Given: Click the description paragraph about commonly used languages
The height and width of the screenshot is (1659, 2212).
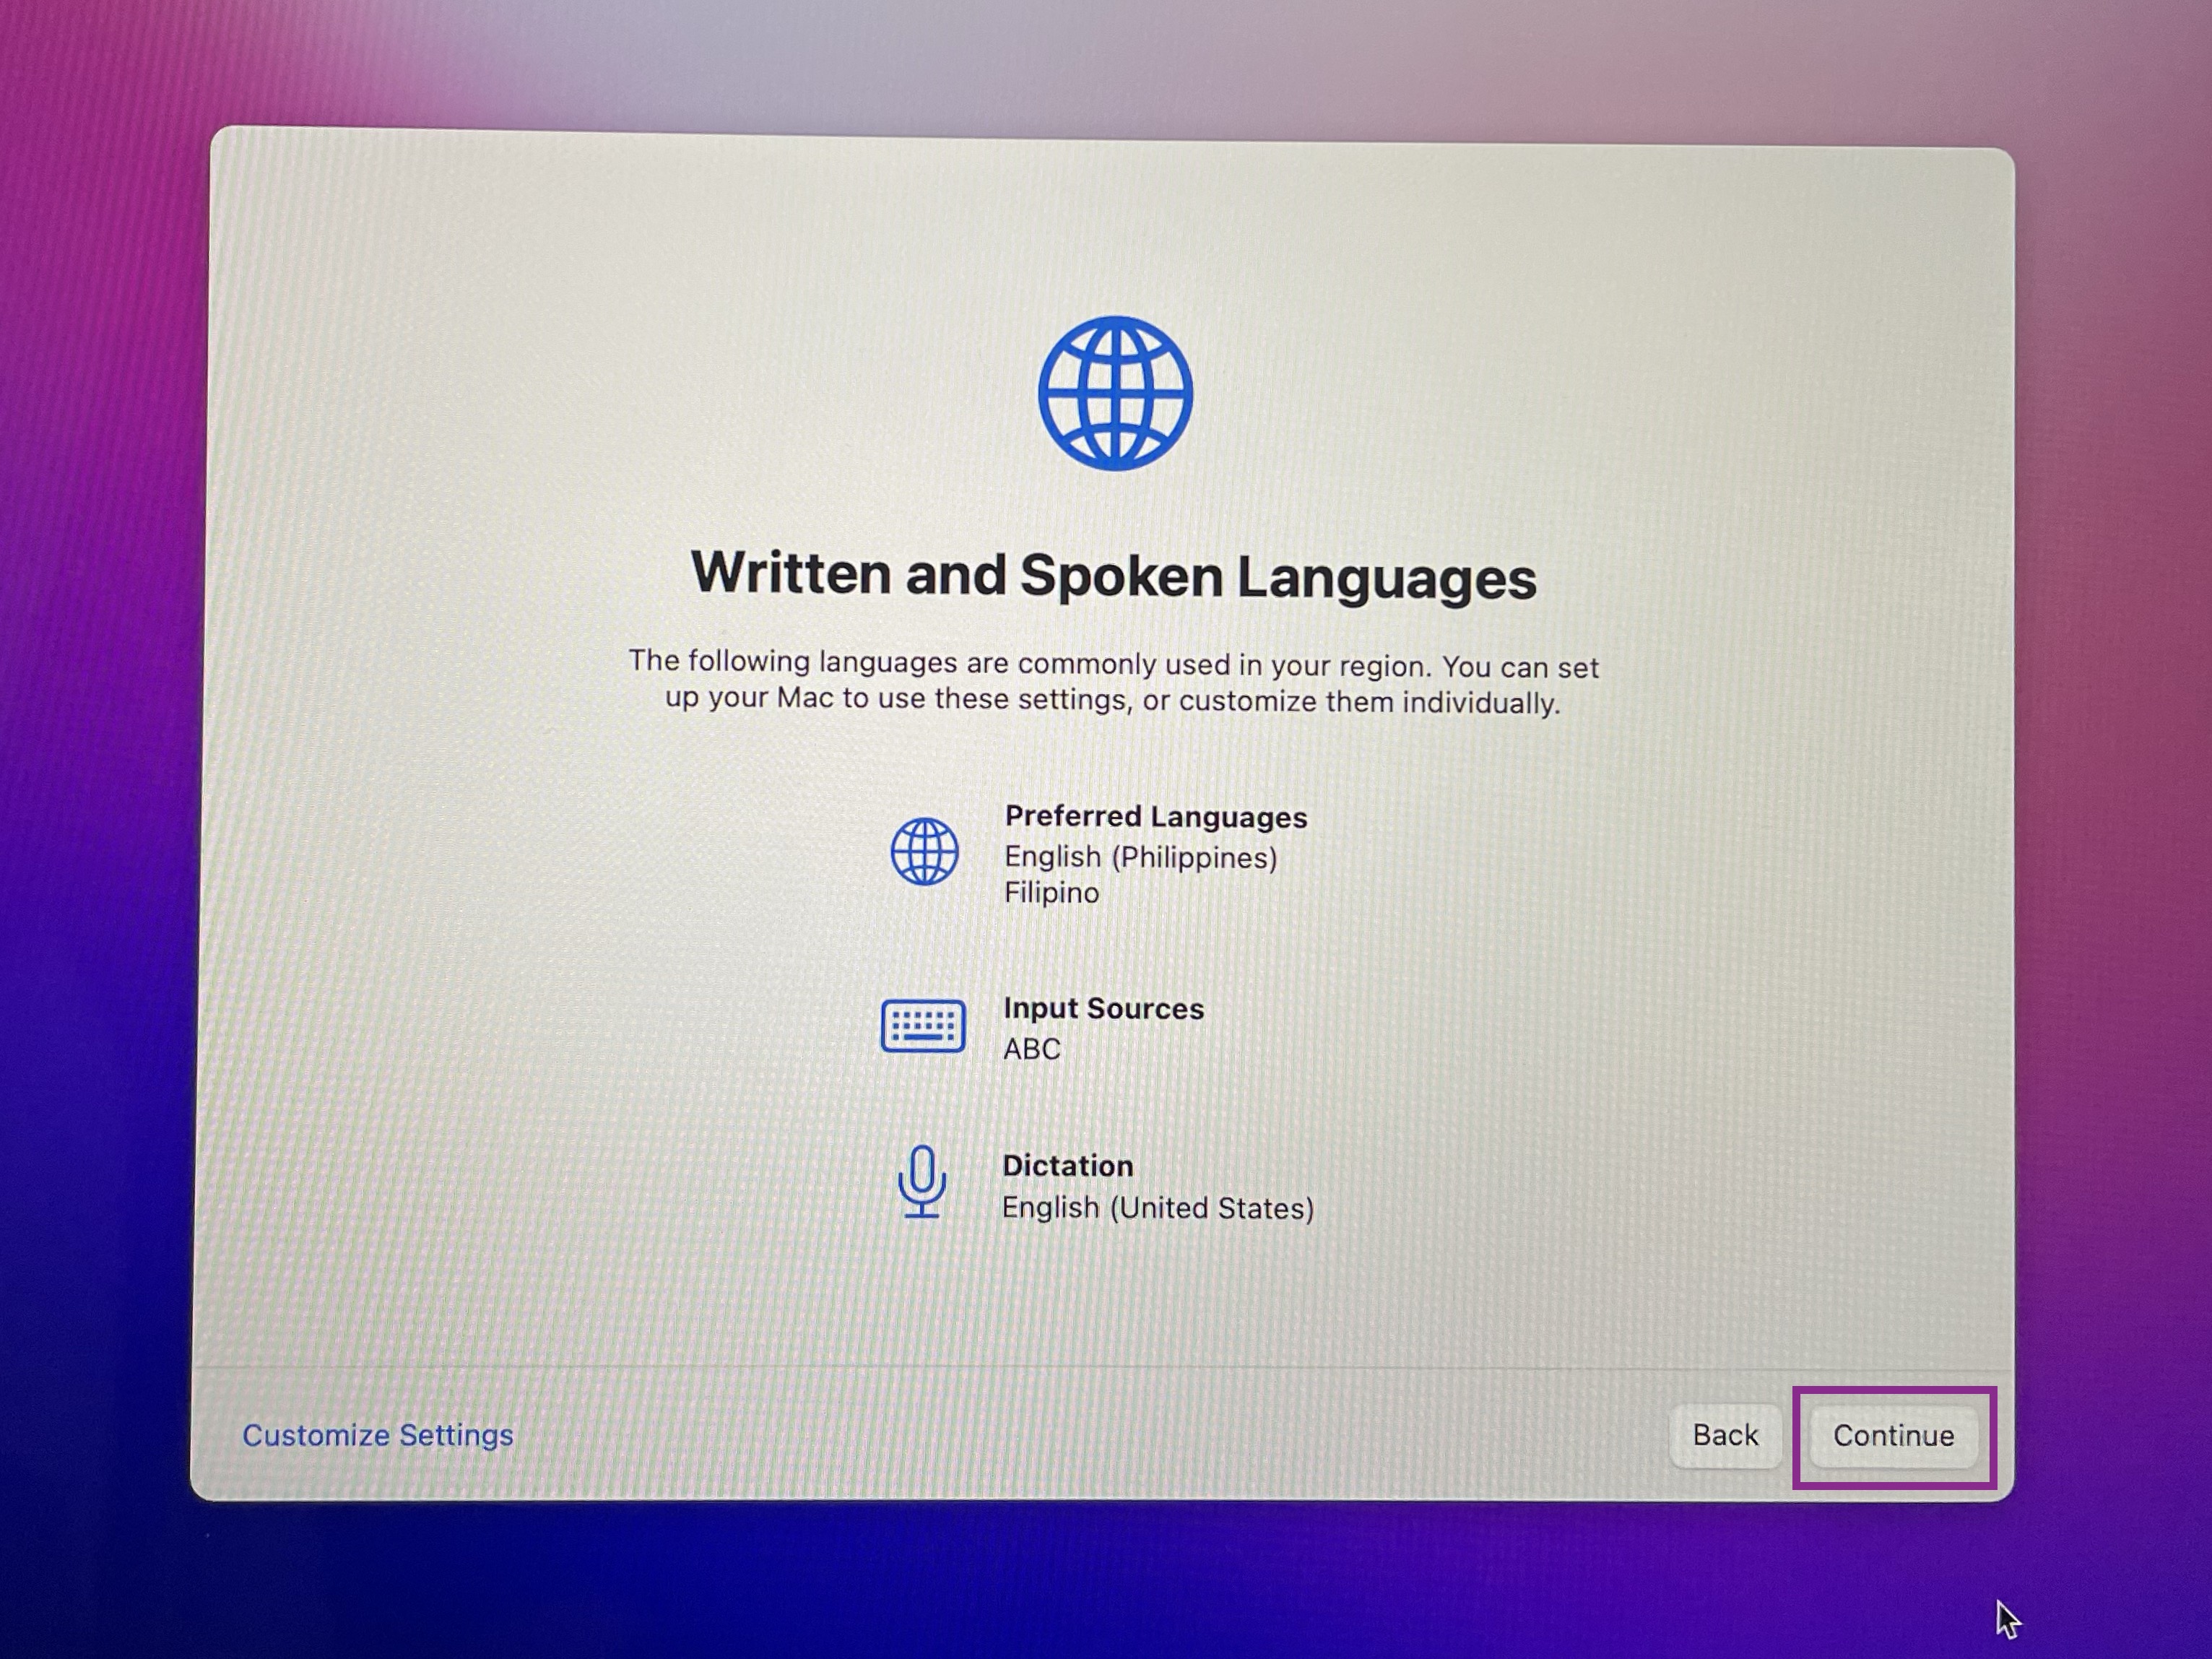Looking at the screenshot, I should pyautogui.click(x=1113, y=681).
